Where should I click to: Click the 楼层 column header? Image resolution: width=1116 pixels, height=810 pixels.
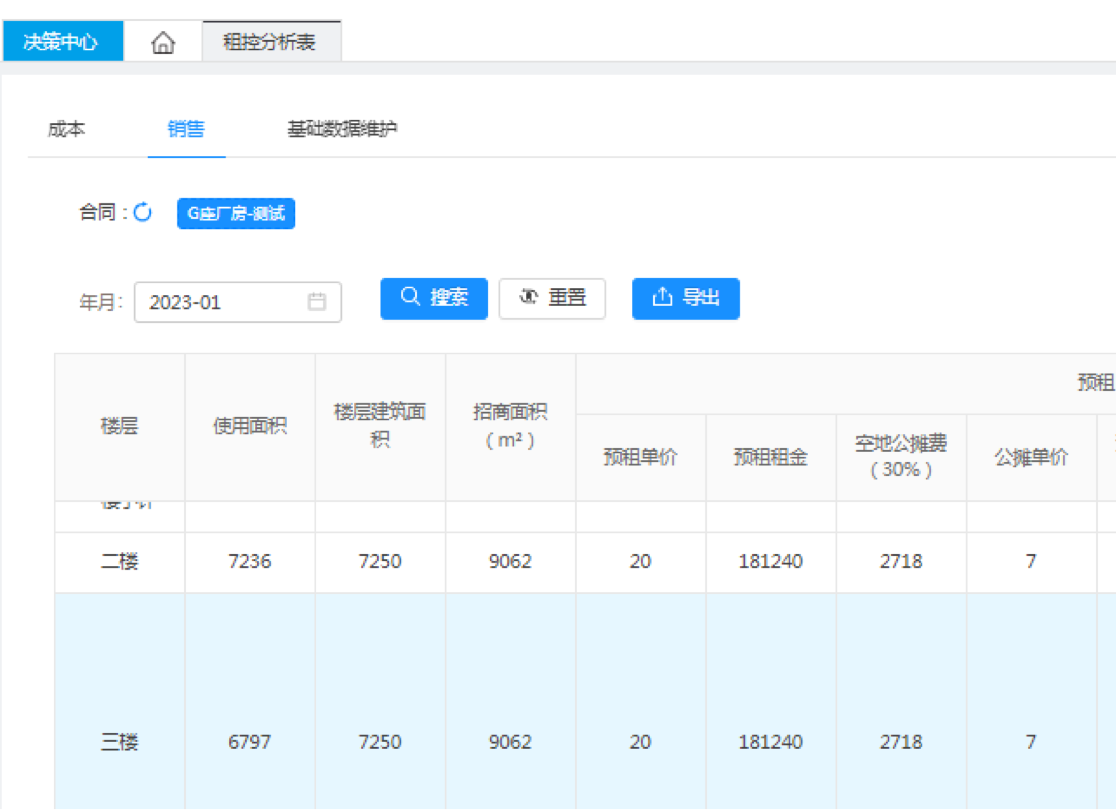120,426
